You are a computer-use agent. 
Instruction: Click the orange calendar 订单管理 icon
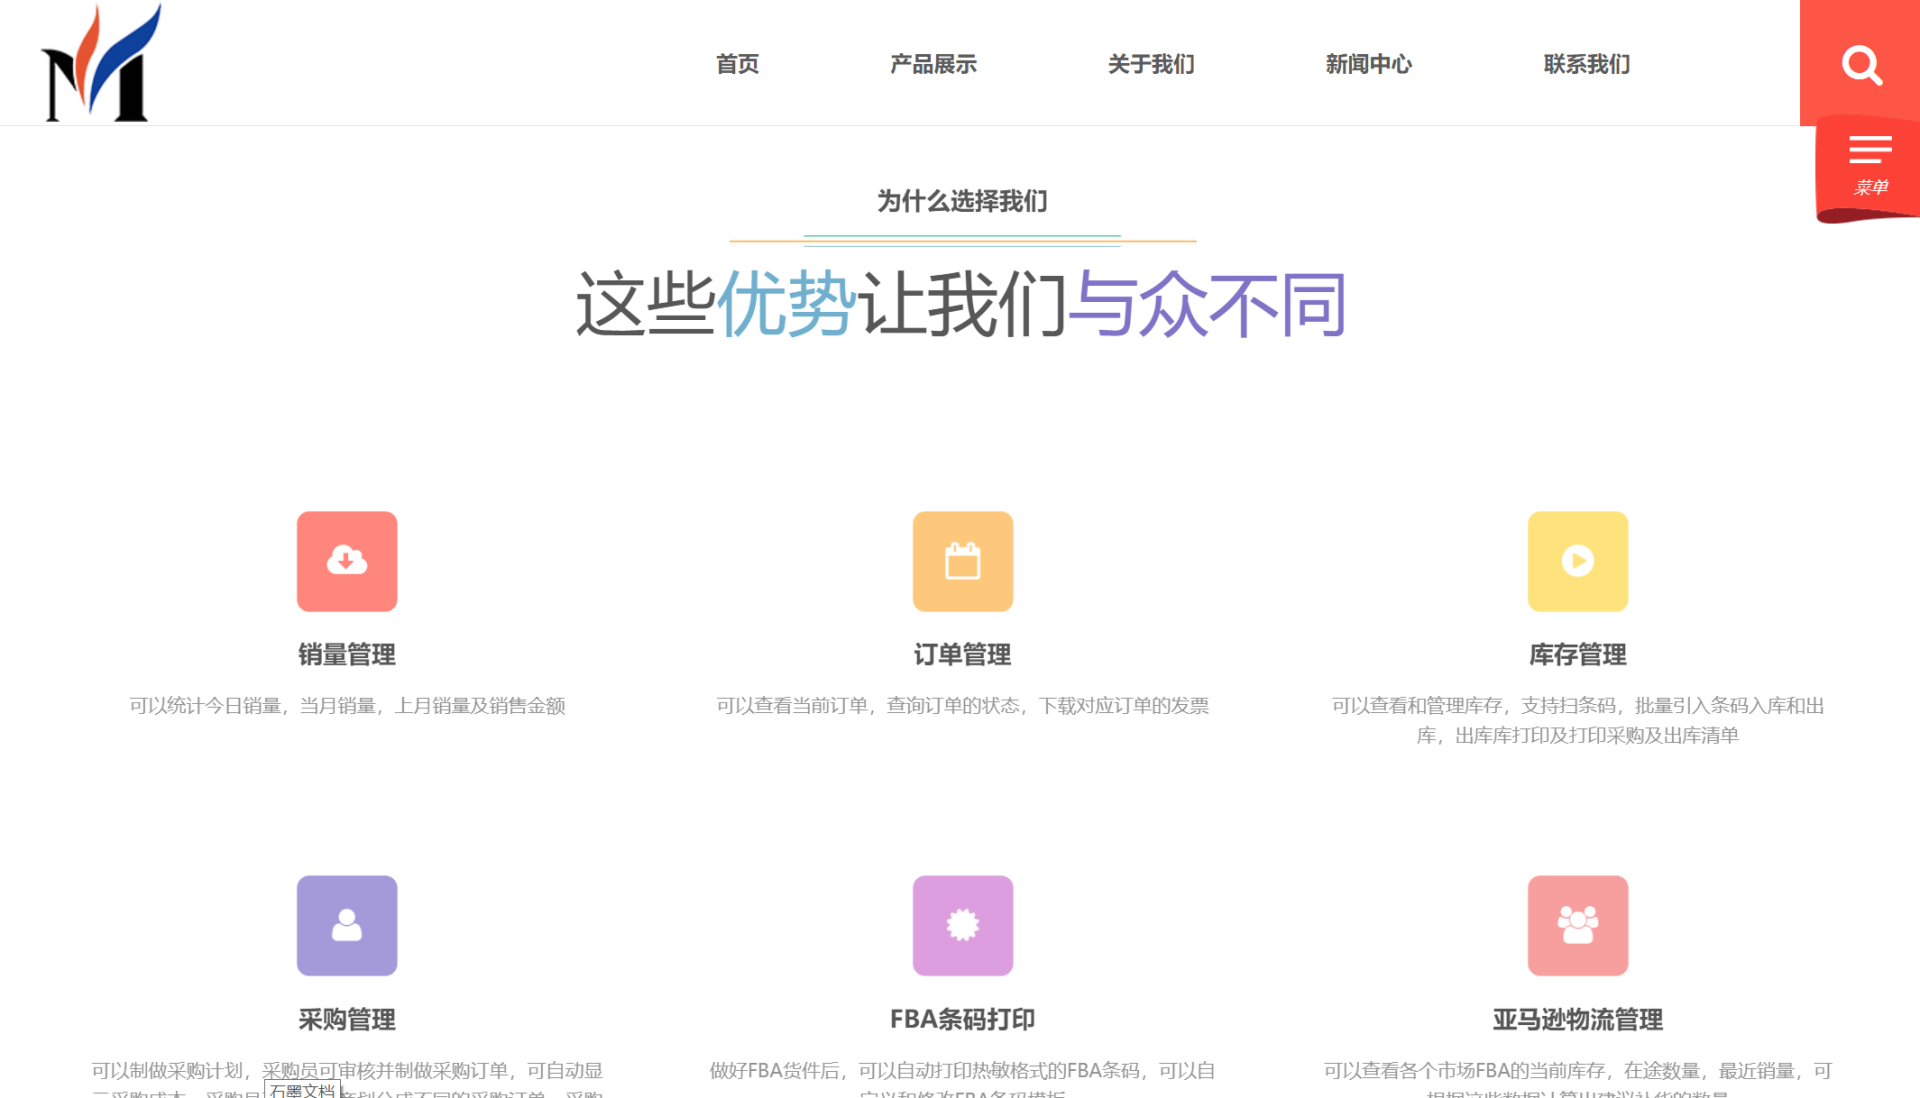pos(962,561)
